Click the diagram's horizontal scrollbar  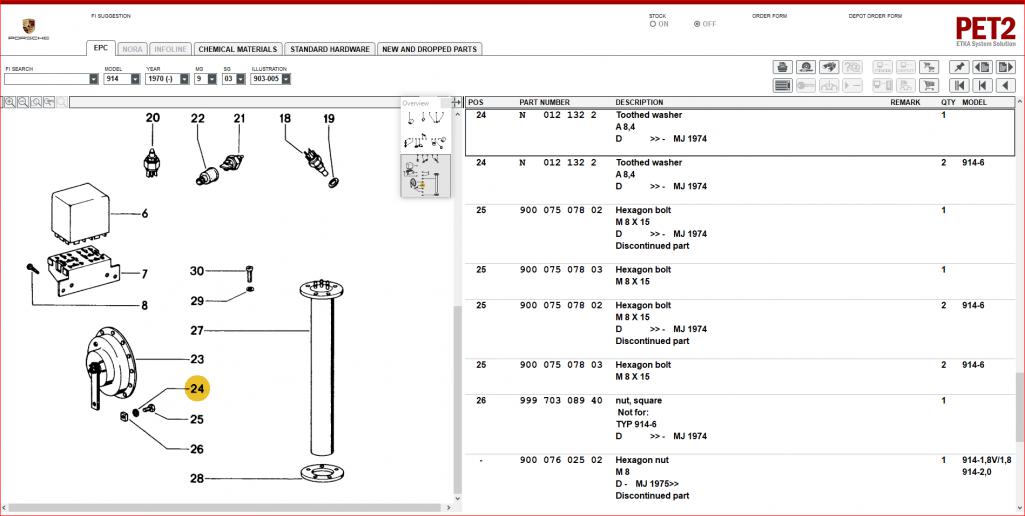coord(226,507)
